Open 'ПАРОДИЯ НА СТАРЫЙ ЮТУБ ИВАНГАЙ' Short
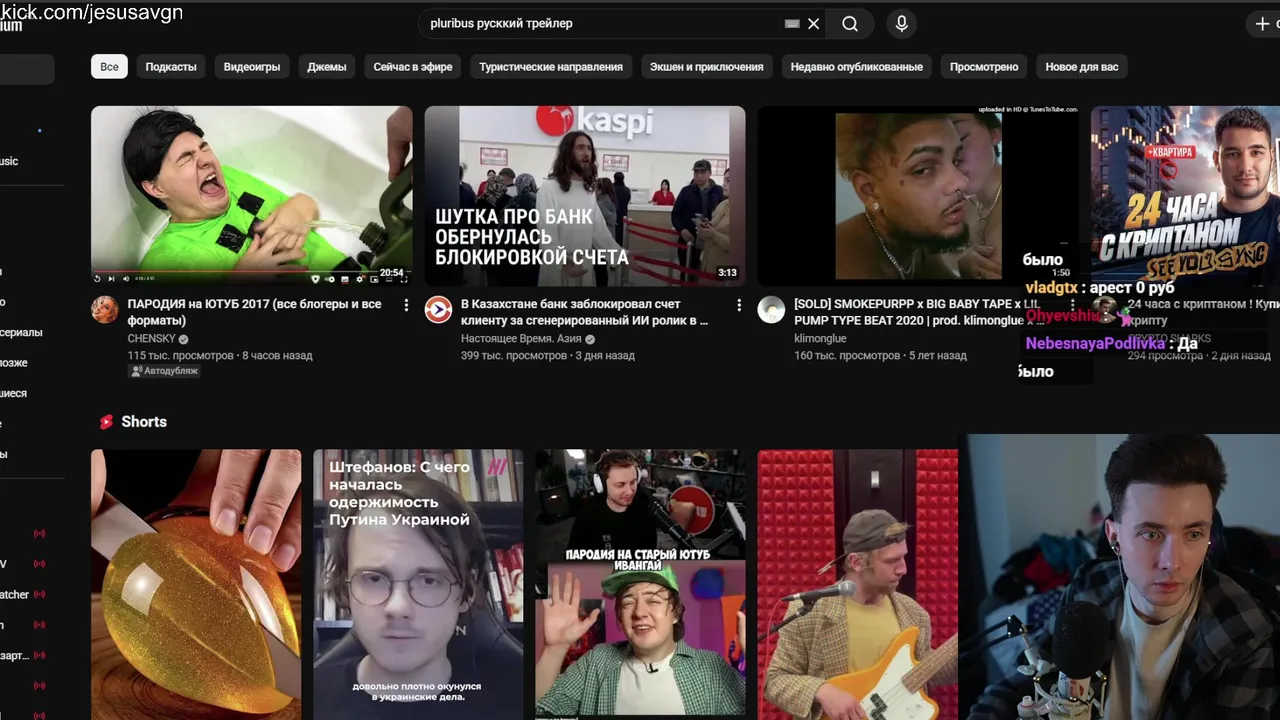 pos(640,584)
